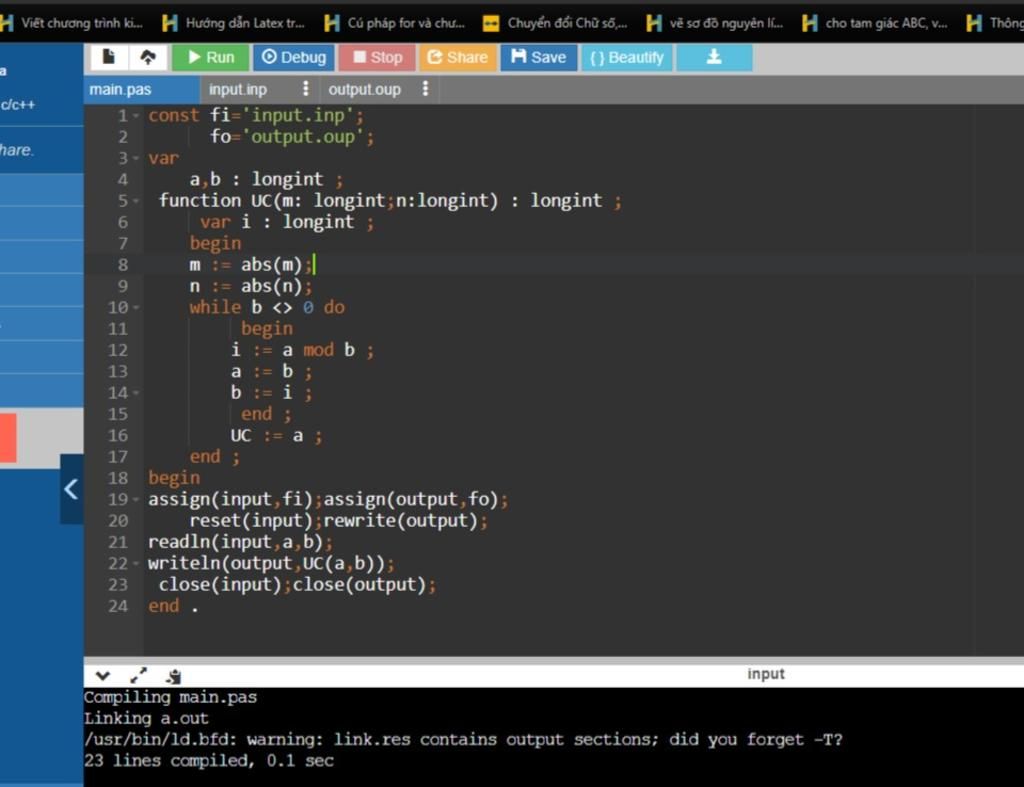Click the clear console icon
The image size is (1024, 787).
(x=173, y=675)
